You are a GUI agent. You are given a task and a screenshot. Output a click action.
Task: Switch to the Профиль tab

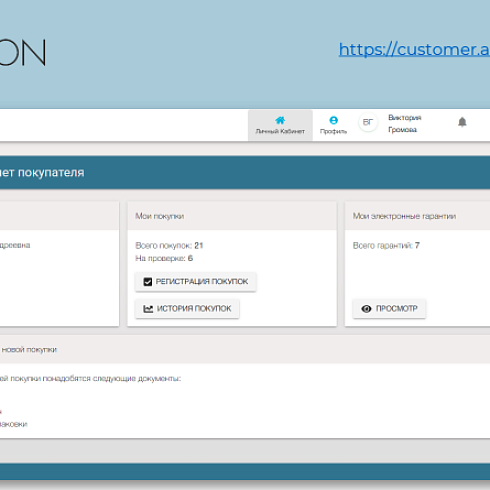(333, 125)
